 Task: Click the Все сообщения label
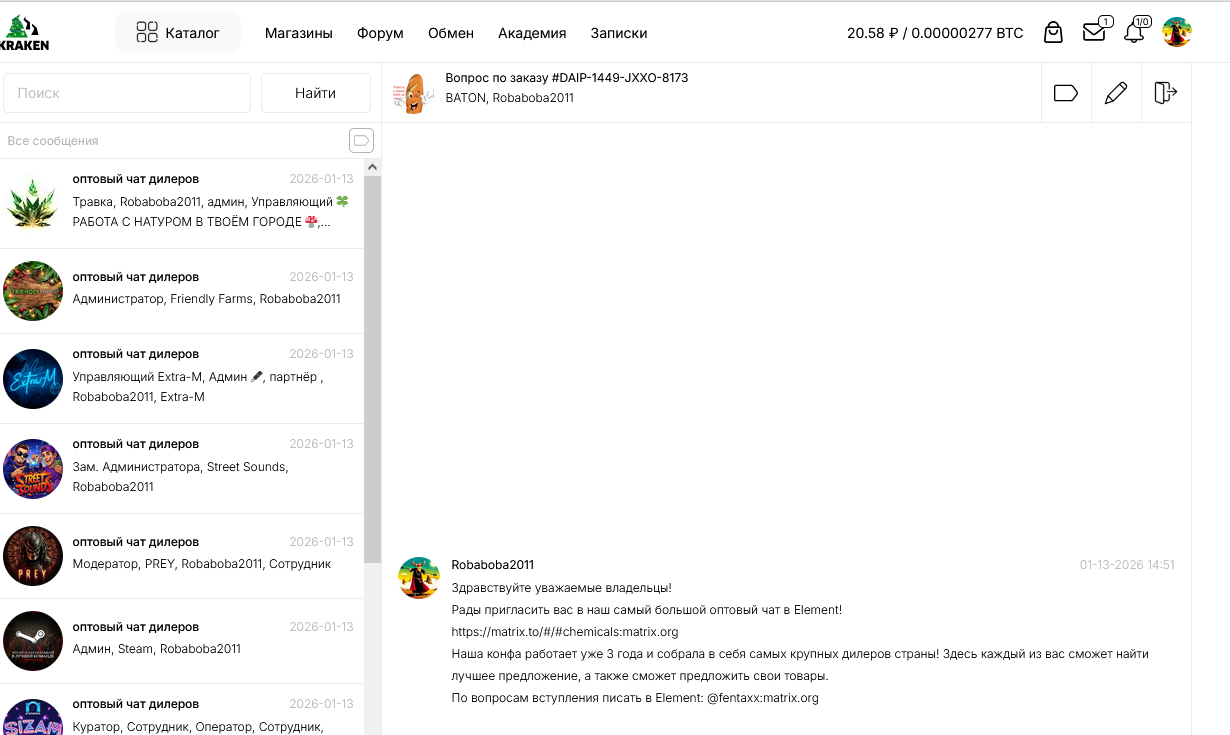pos(53,141)
